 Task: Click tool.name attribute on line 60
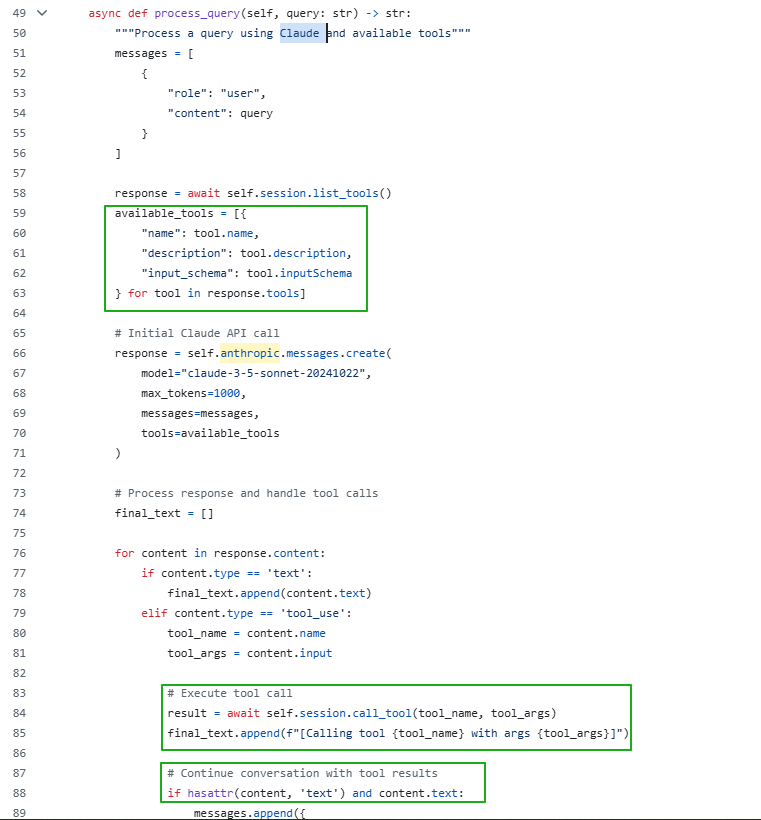(x=224, y=233)
